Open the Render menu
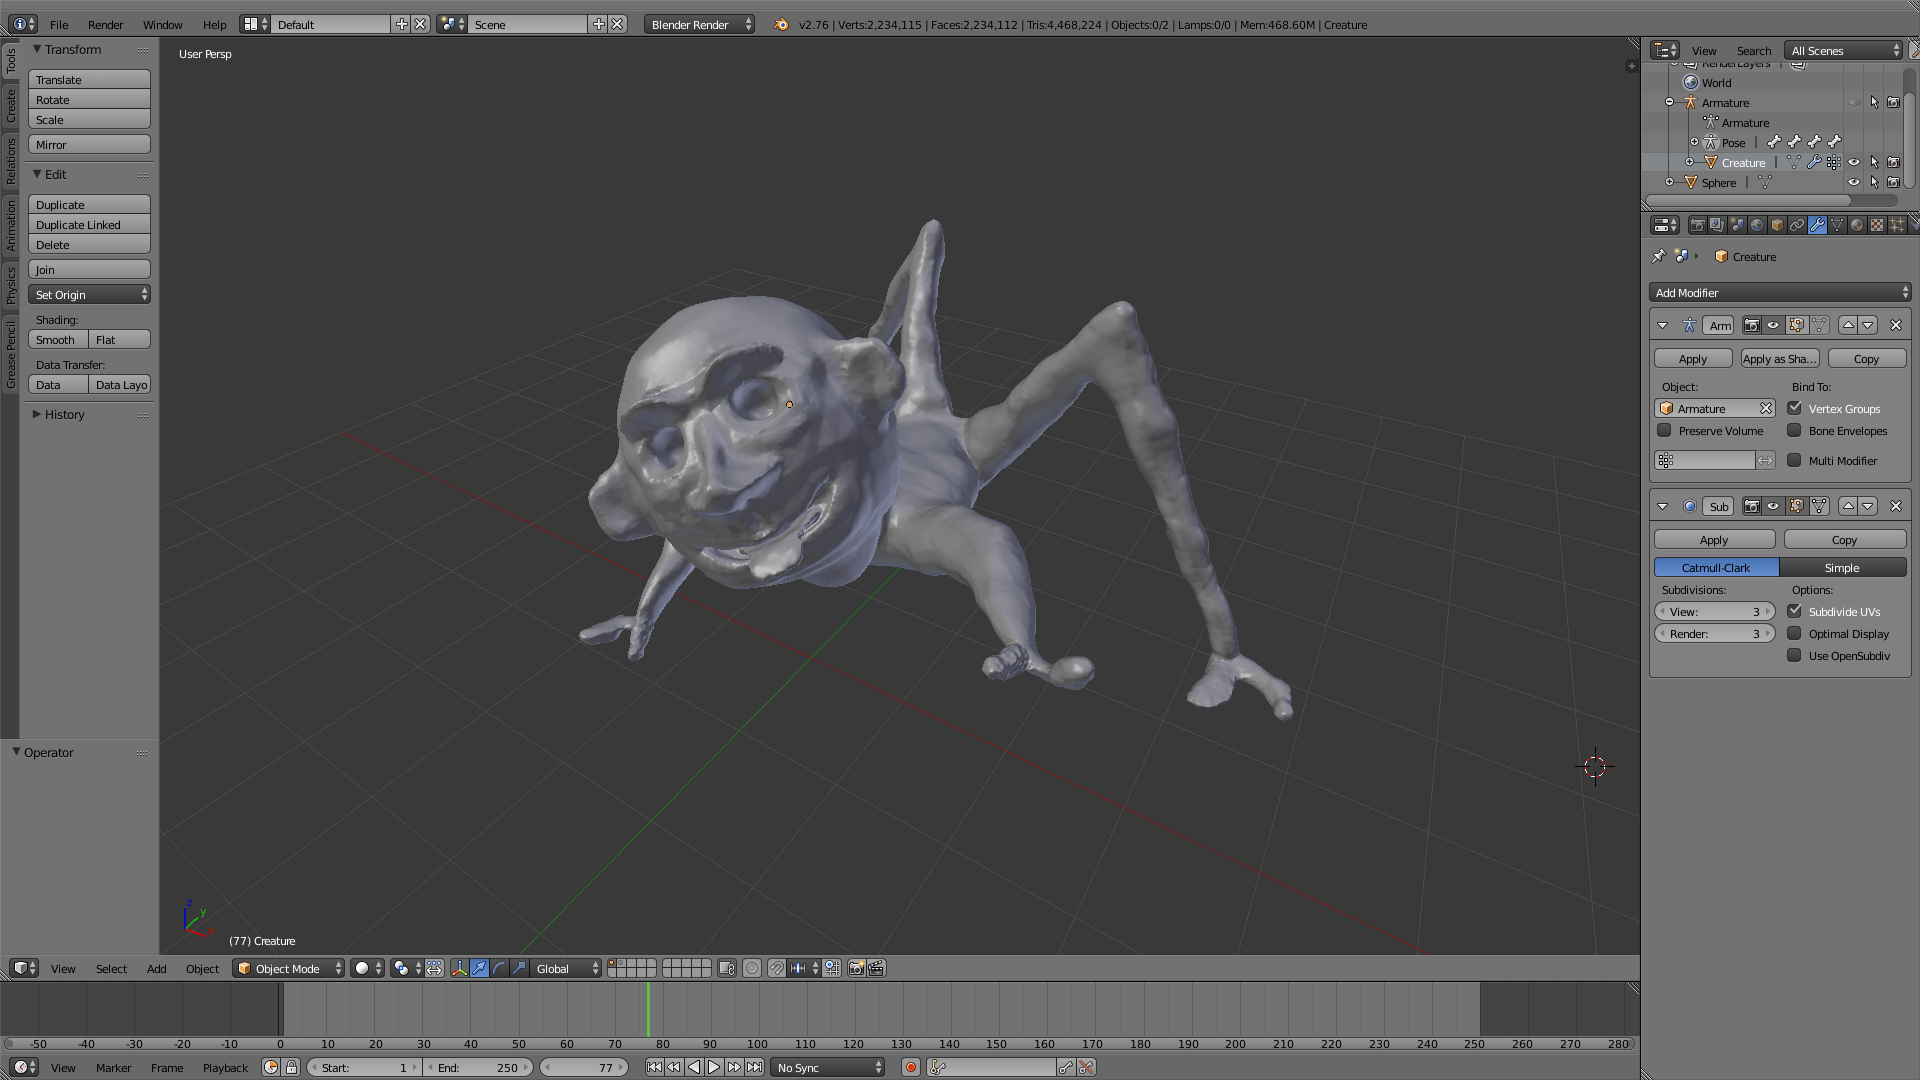 (105, 24)
